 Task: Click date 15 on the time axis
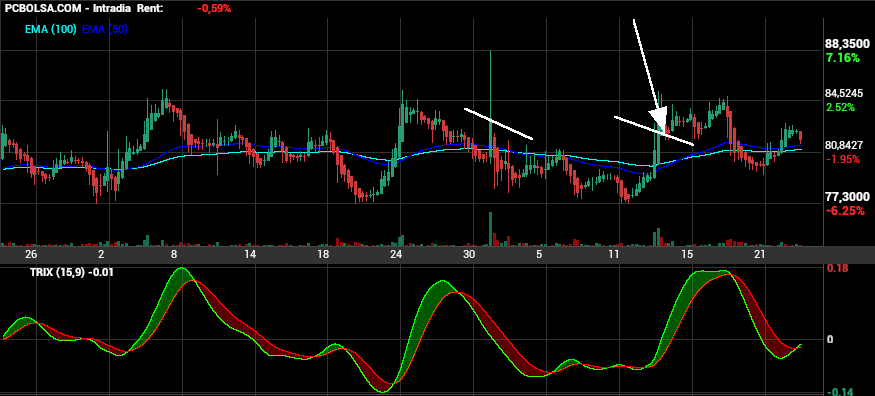click(687, 255)
